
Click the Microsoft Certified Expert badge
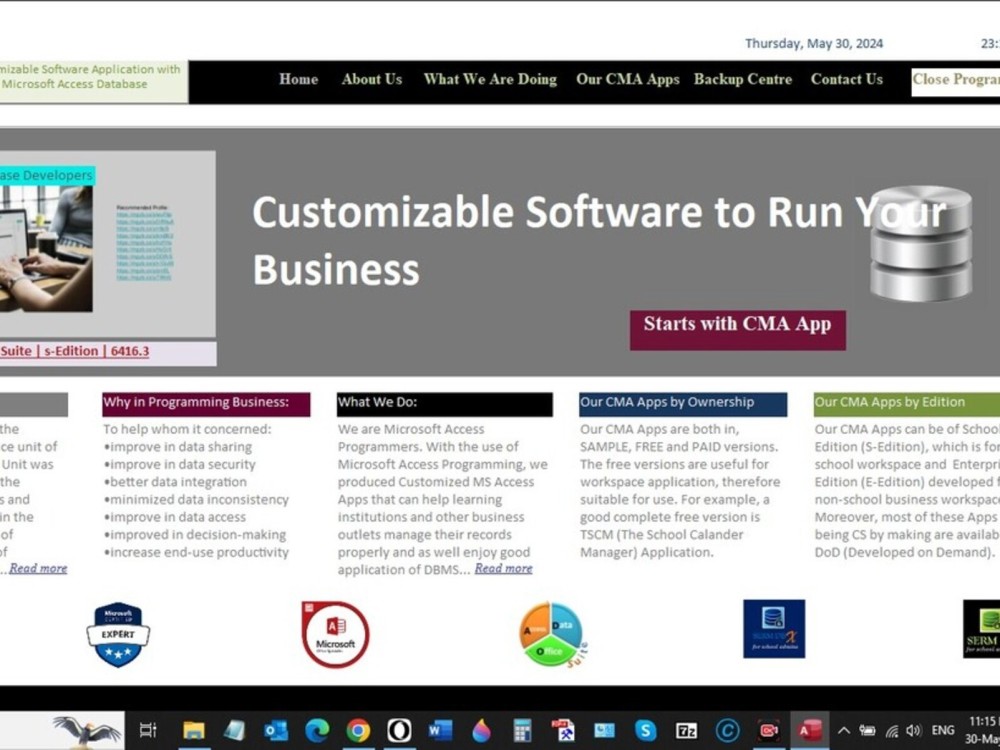pyautogui.click(x=118, y=634)
